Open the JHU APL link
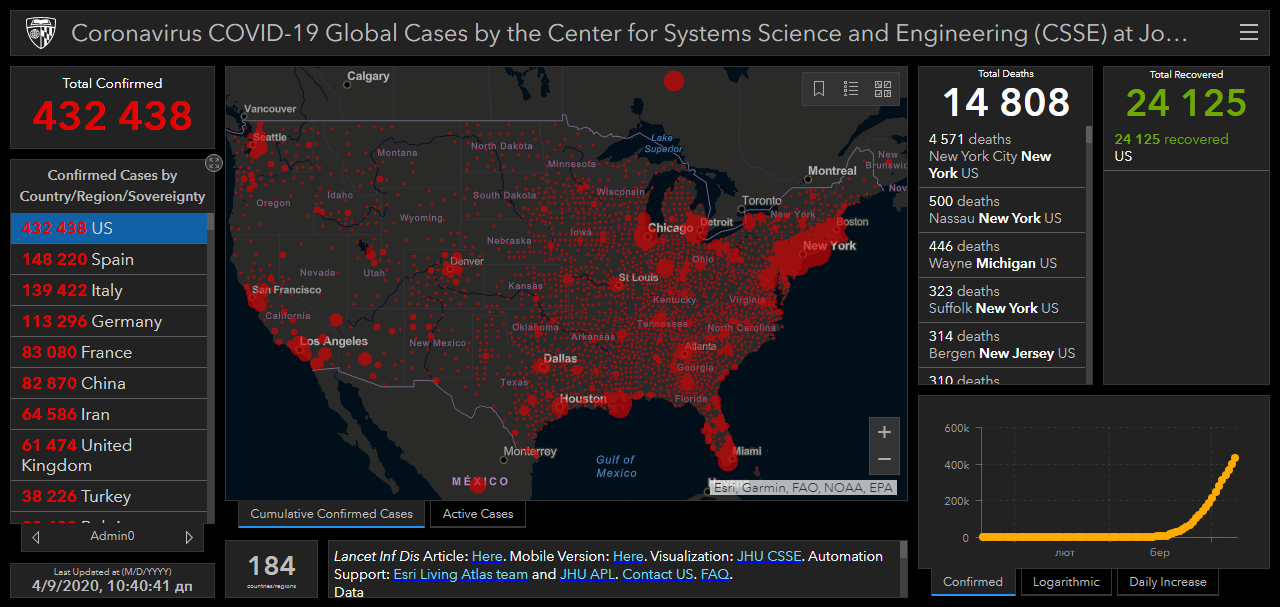This screenshot has height=607, width=1280. [586, 574]
